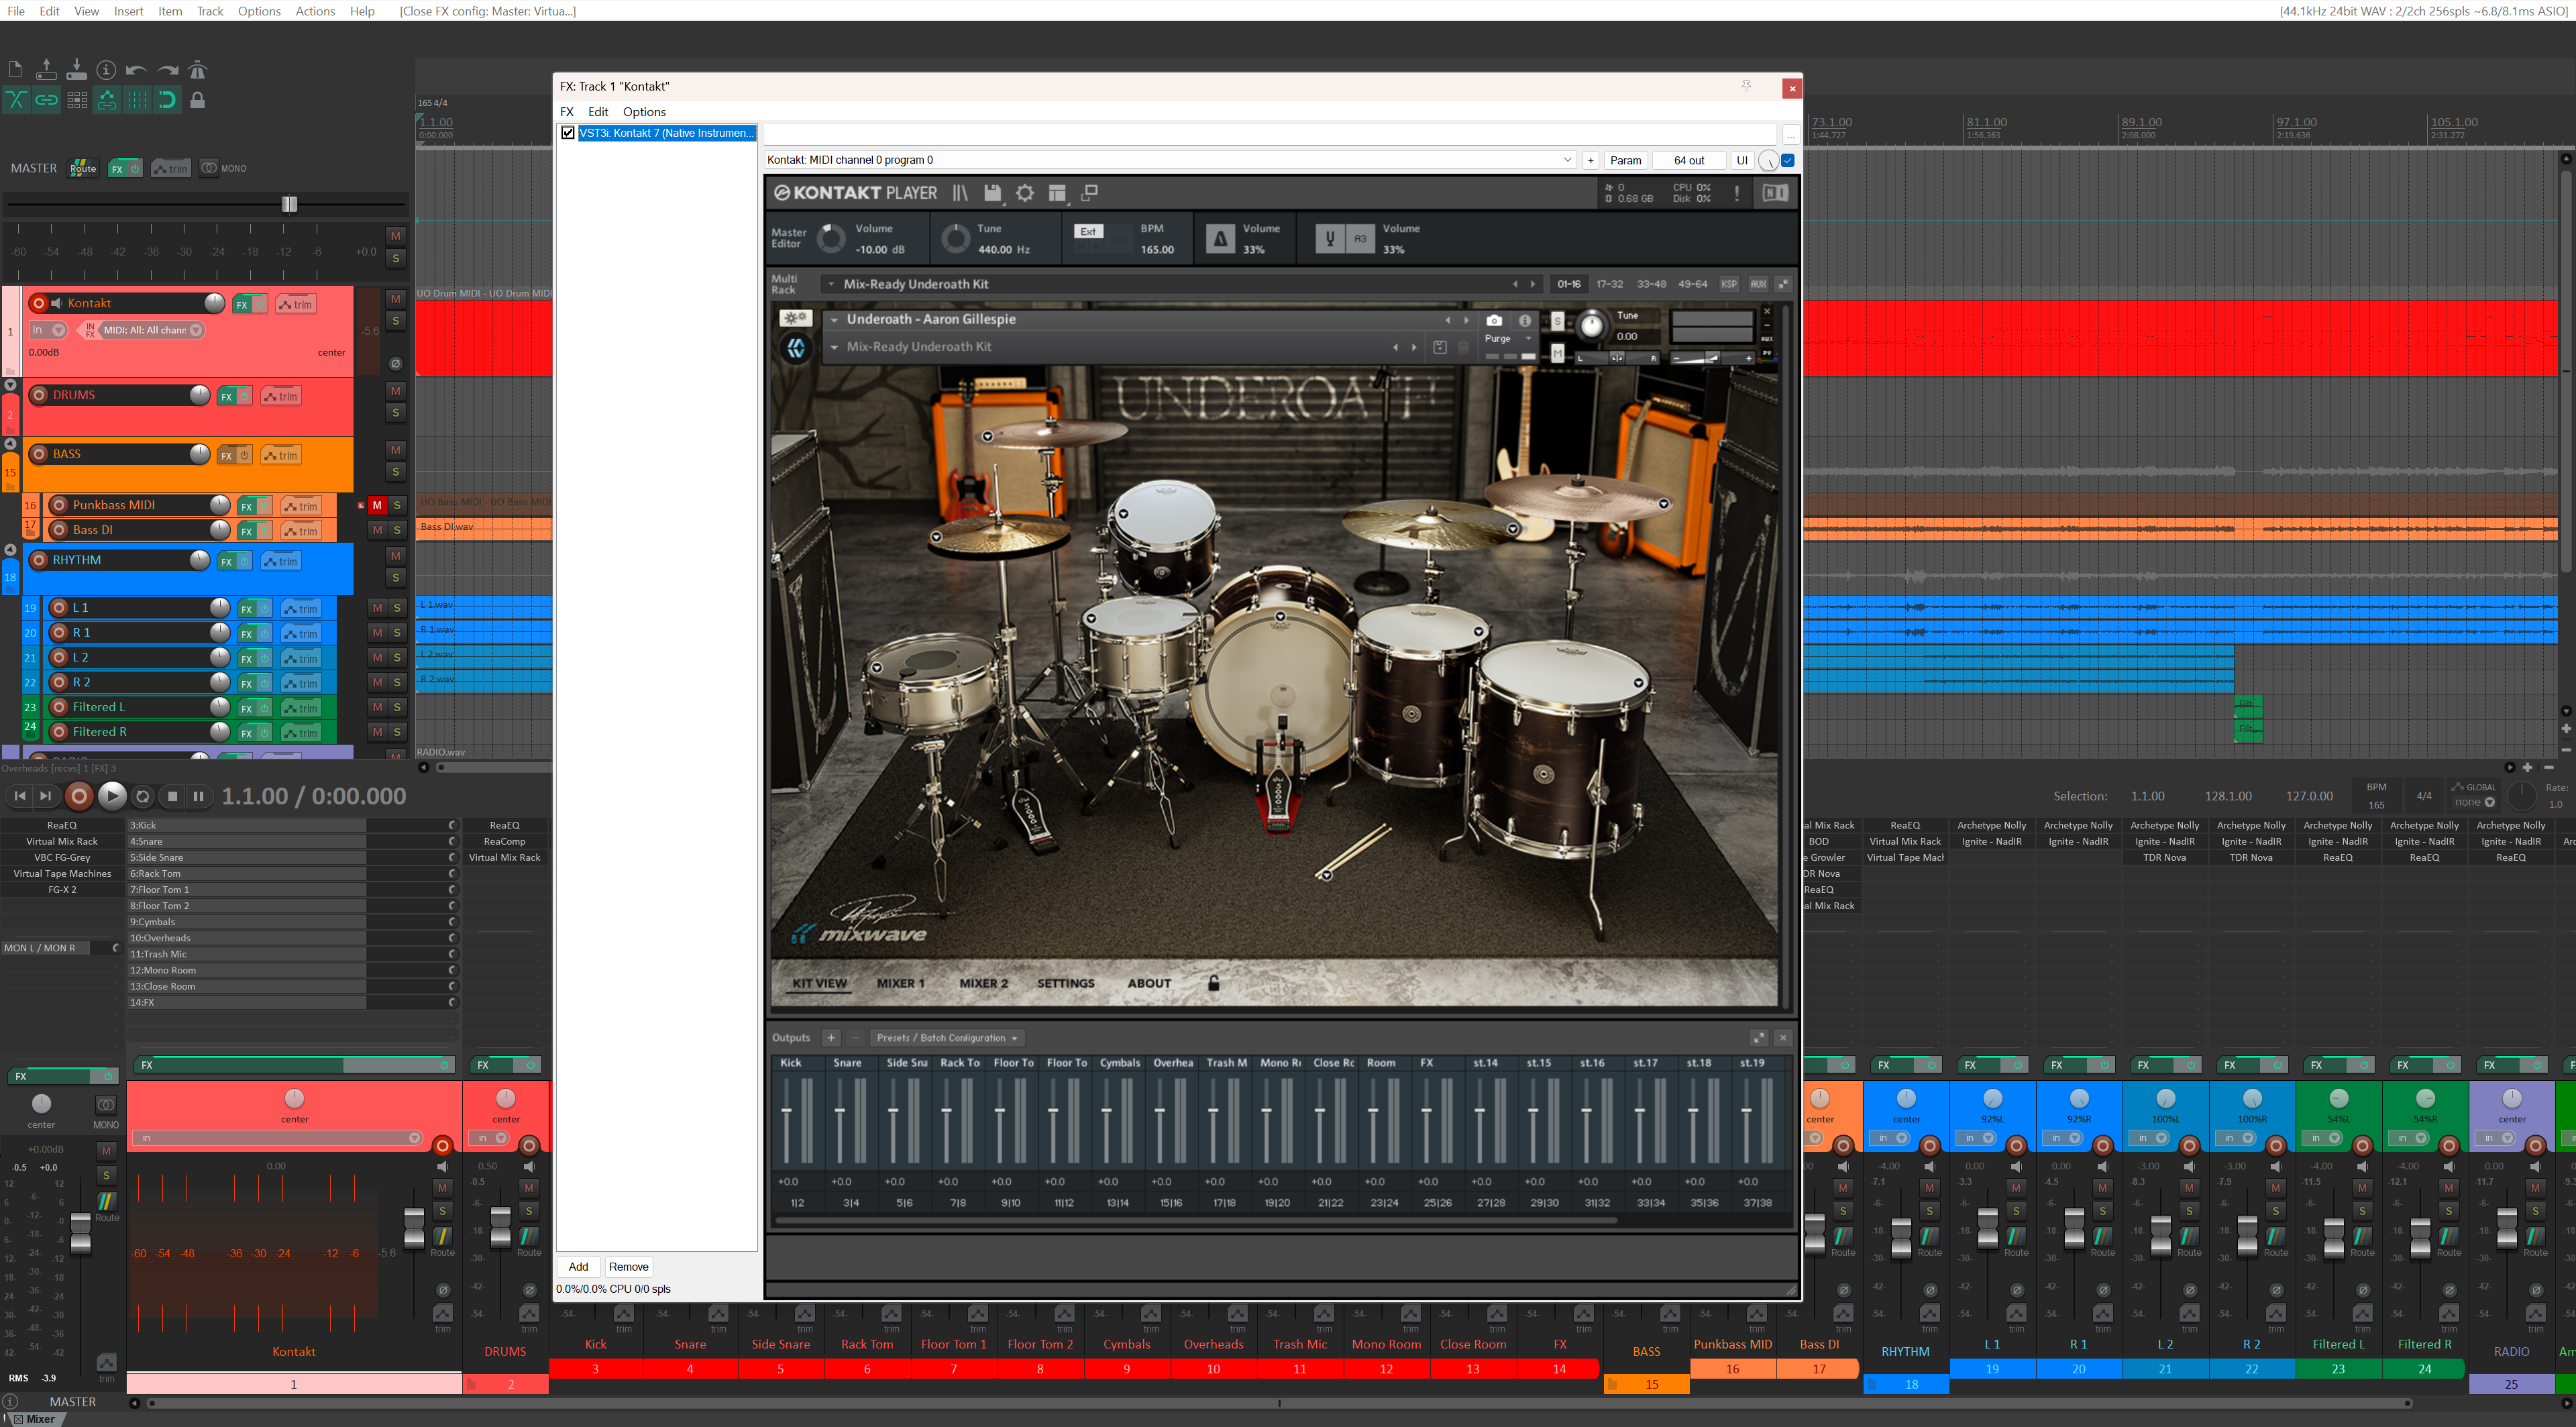This screenshot has width=2576, height=1427.
Task: Expand Presets / Batch Configuration dropdown
Action: [x=946, y=1038]
